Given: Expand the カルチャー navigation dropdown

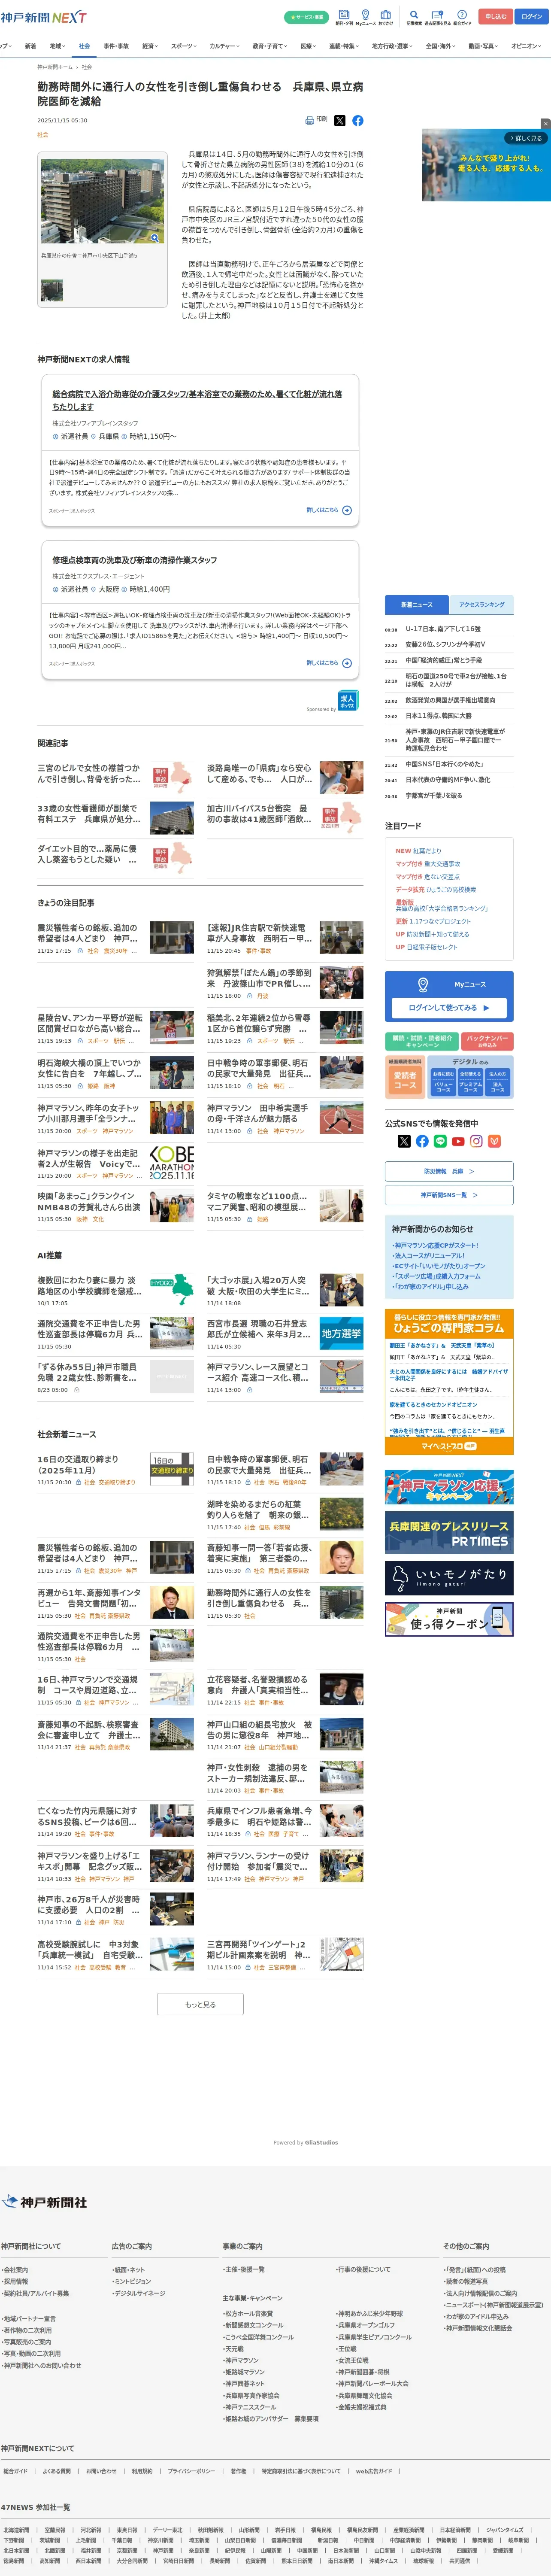Looking at the screenshot, I should pos(225,46).
